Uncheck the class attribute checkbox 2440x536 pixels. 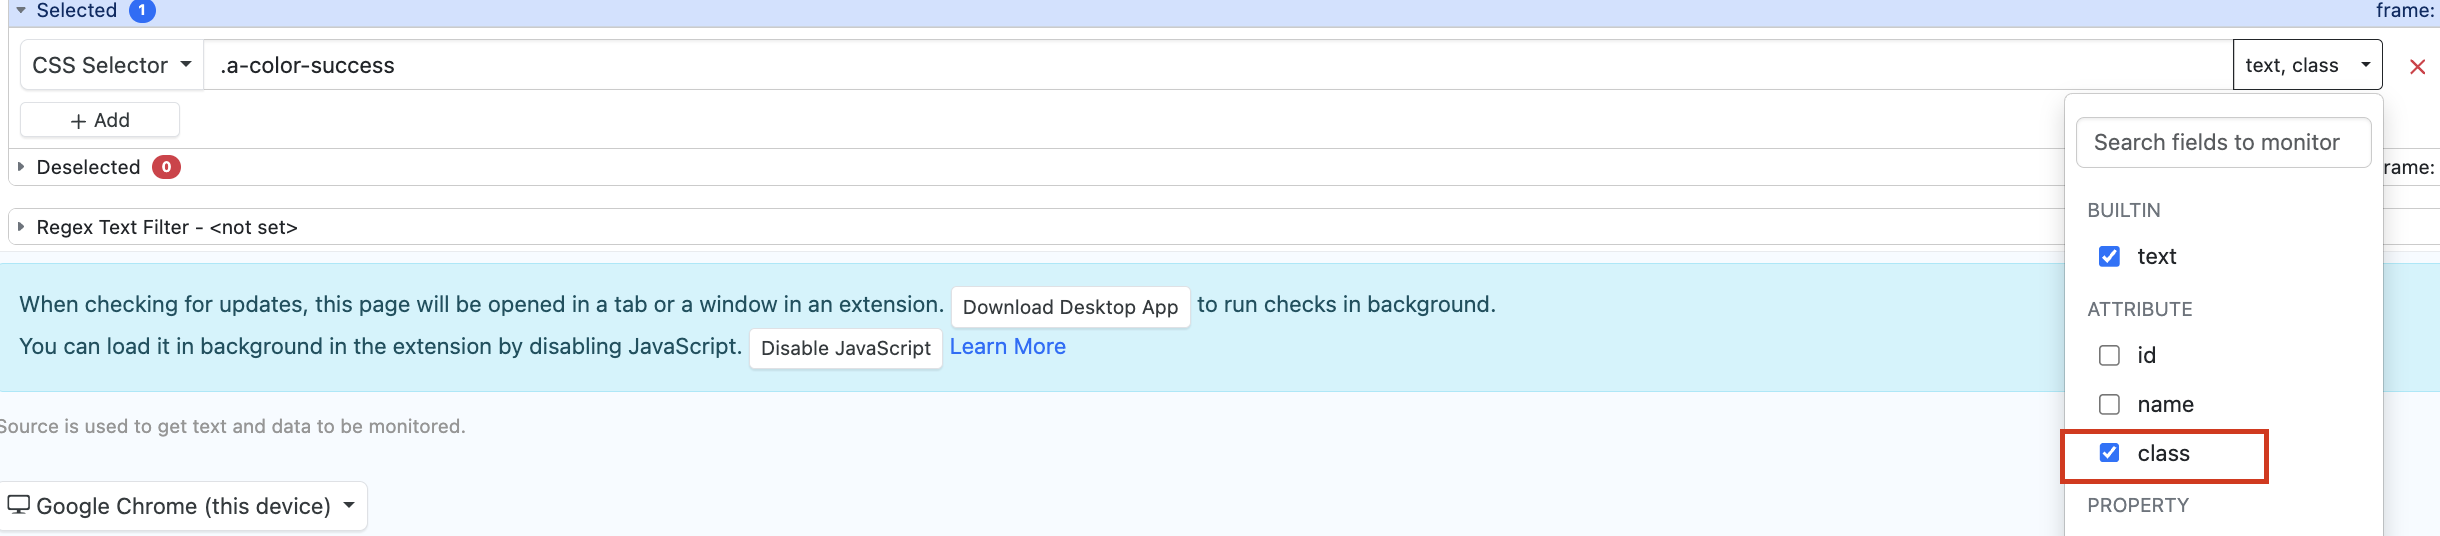tap(2109, 453)
